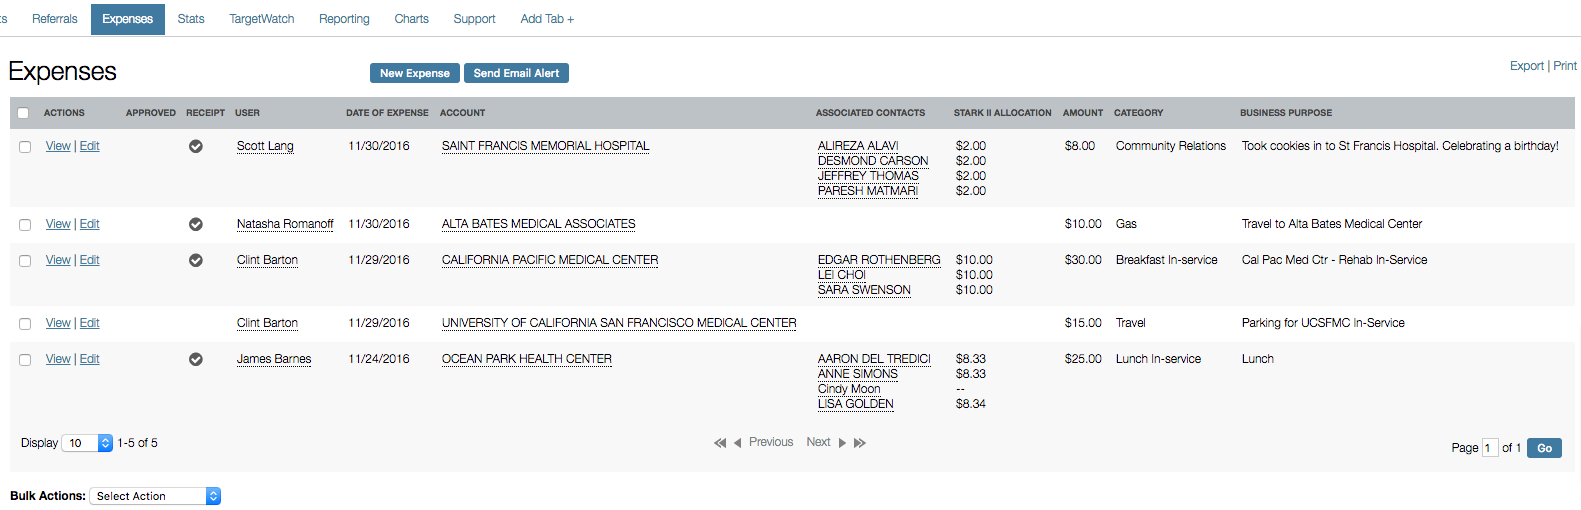This screenshot has height=510, width=1581.
Task: Switch to the Reporting tab
Action: coord(344,19)
